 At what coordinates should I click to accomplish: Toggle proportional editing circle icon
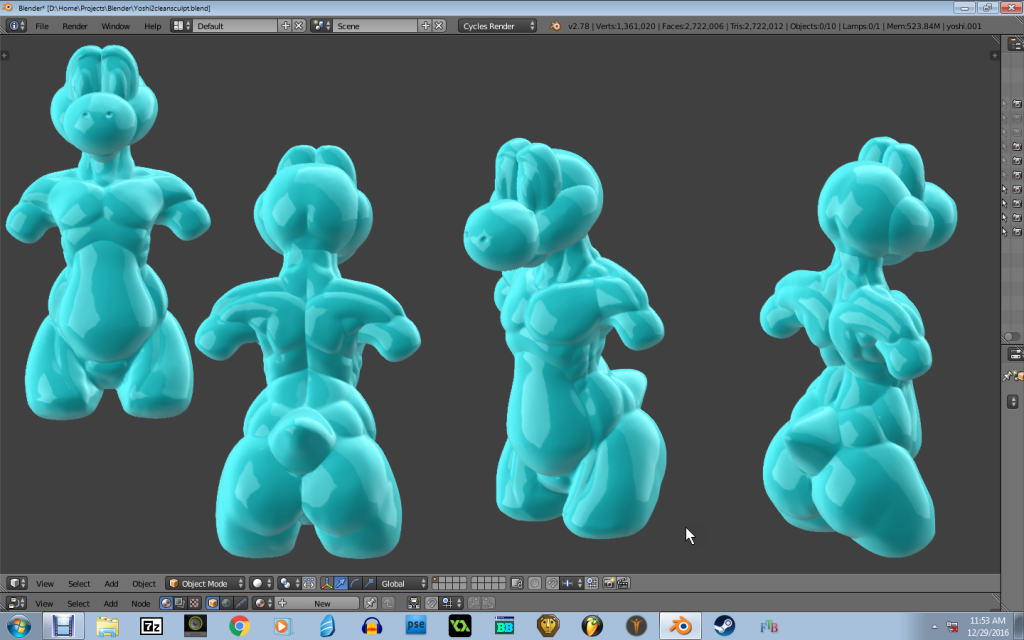click(534, 583)
